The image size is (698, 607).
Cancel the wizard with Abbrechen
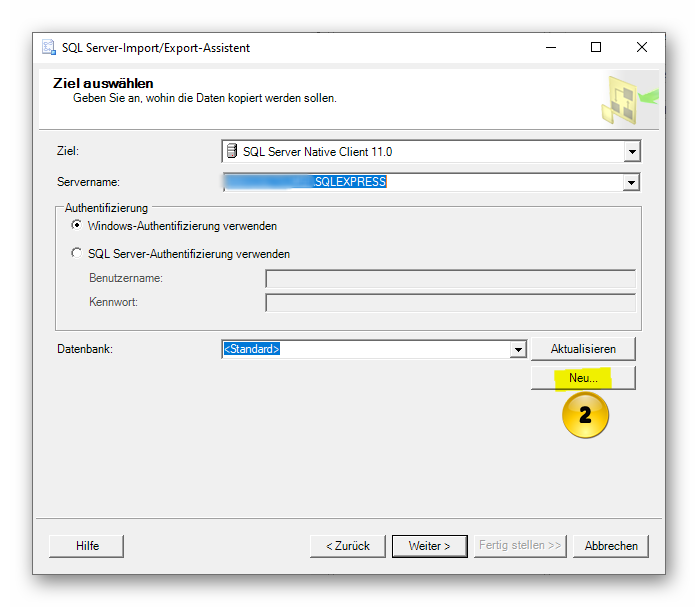611,546
